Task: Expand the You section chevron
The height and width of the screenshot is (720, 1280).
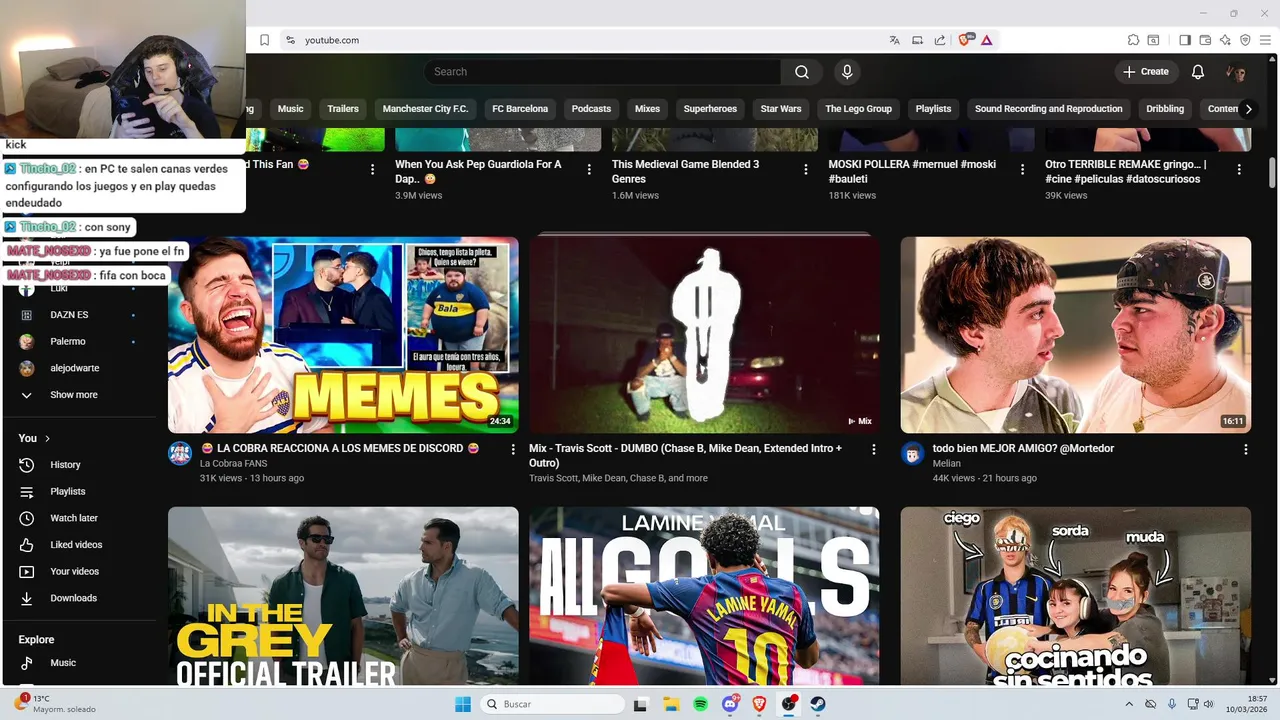Action: coord(47,438)
